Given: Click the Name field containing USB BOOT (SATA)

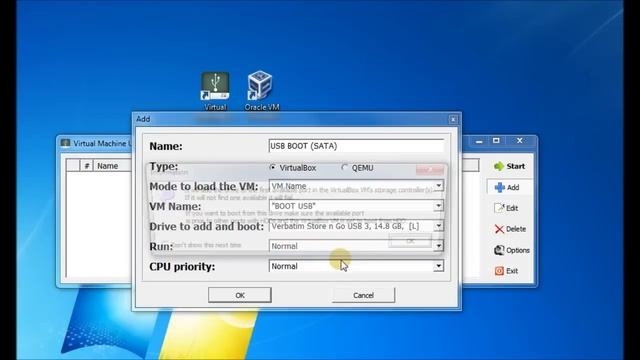Looking at the screenshot, I should coord(356,146).
